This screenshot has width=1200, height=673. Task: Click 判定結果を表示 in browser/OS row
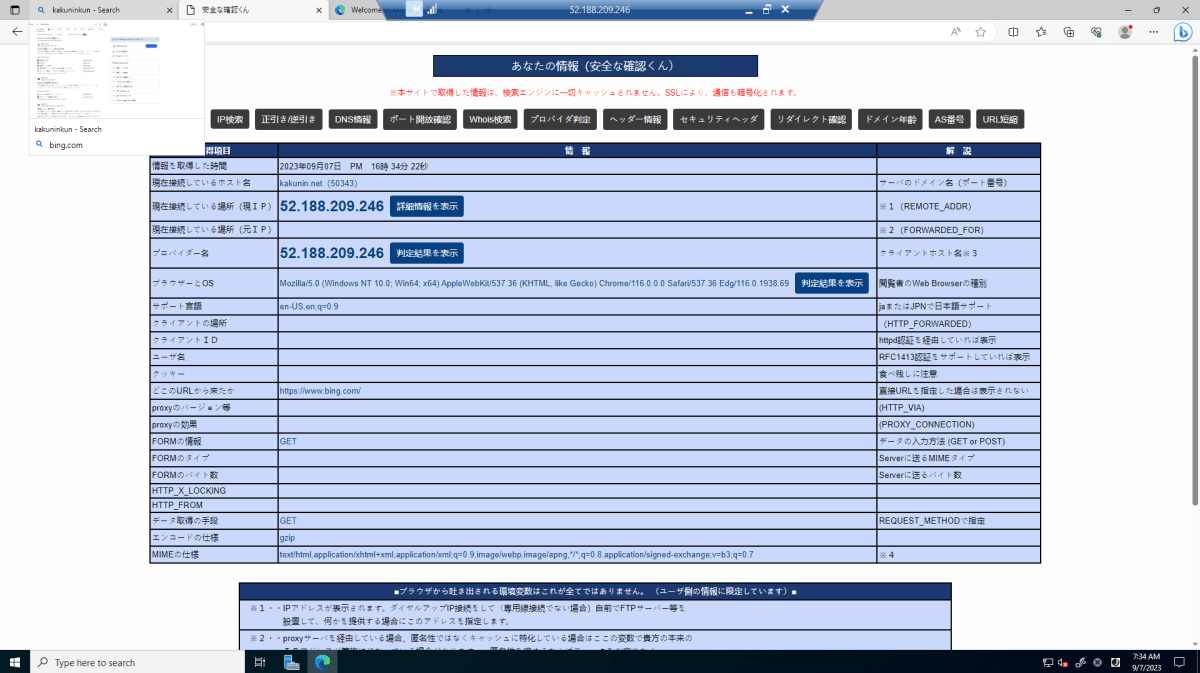click(832, 283)
